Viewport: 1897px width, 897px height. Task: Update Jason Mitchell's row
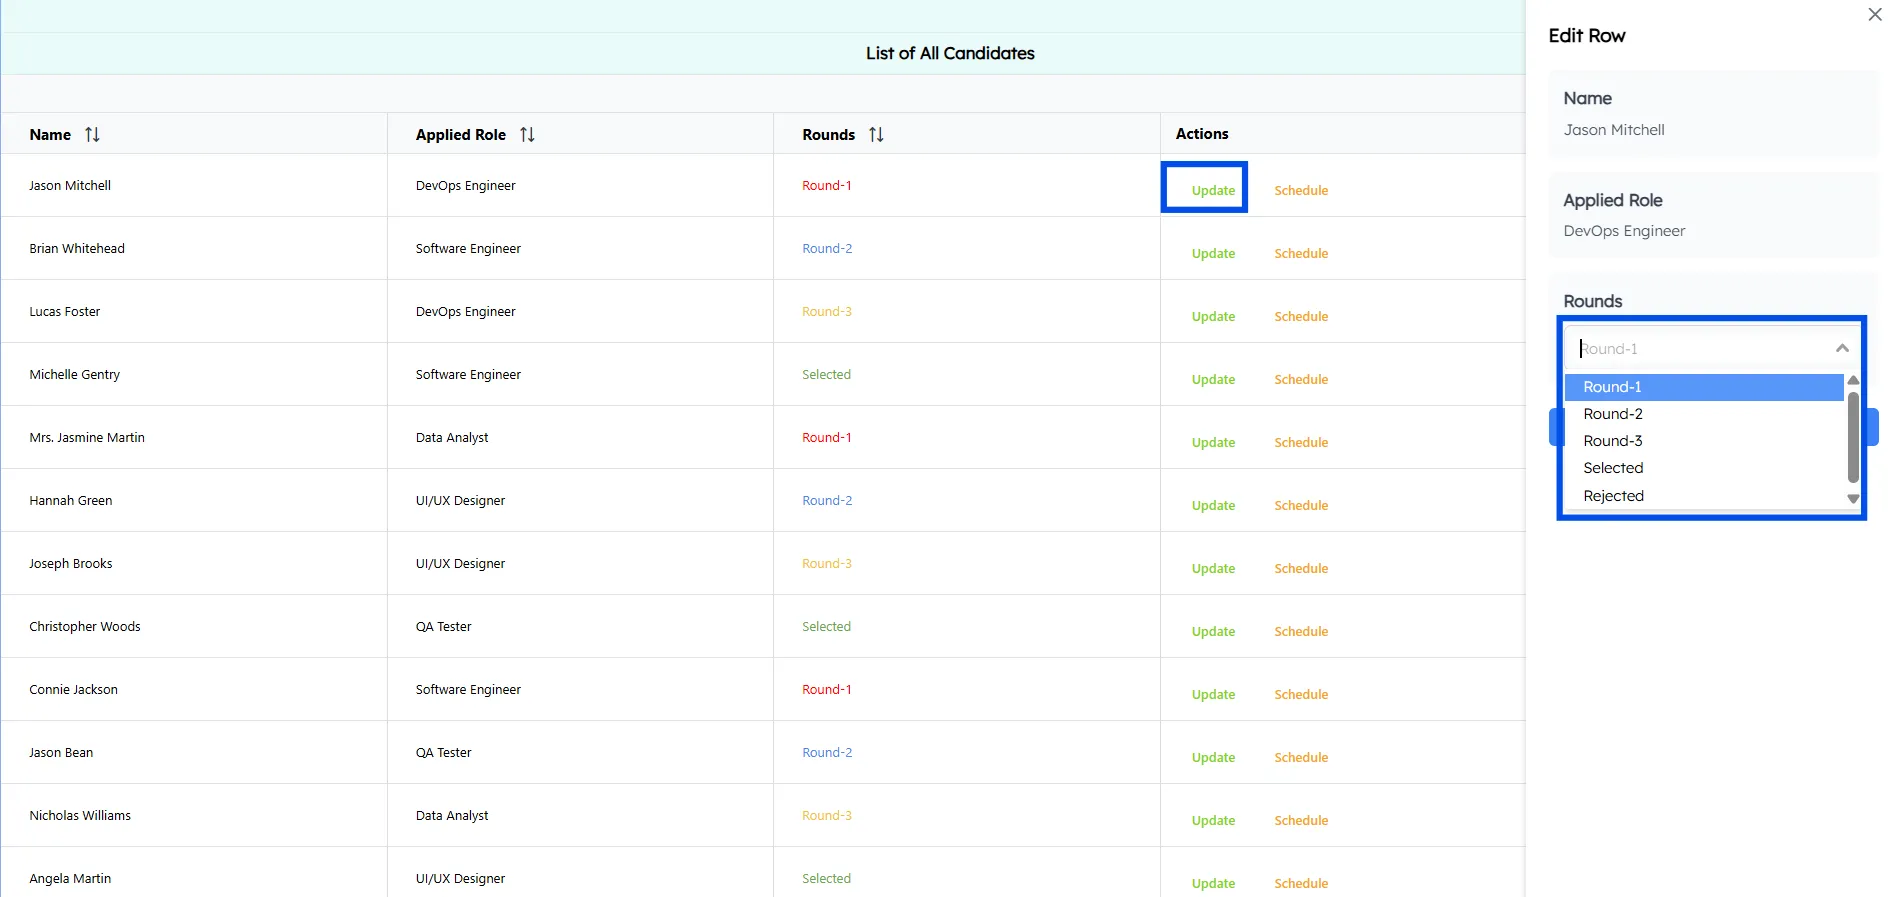(1213, 190)
